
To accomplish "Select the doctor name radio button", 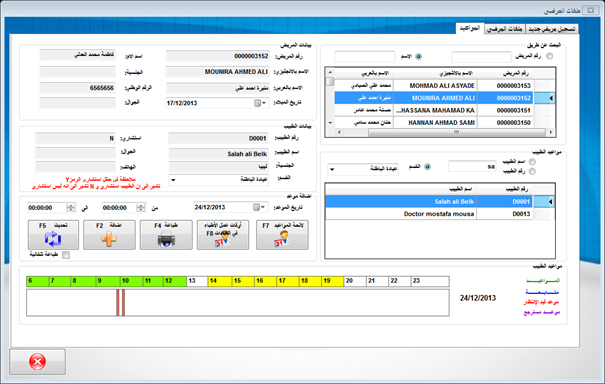I will [532, 162].
